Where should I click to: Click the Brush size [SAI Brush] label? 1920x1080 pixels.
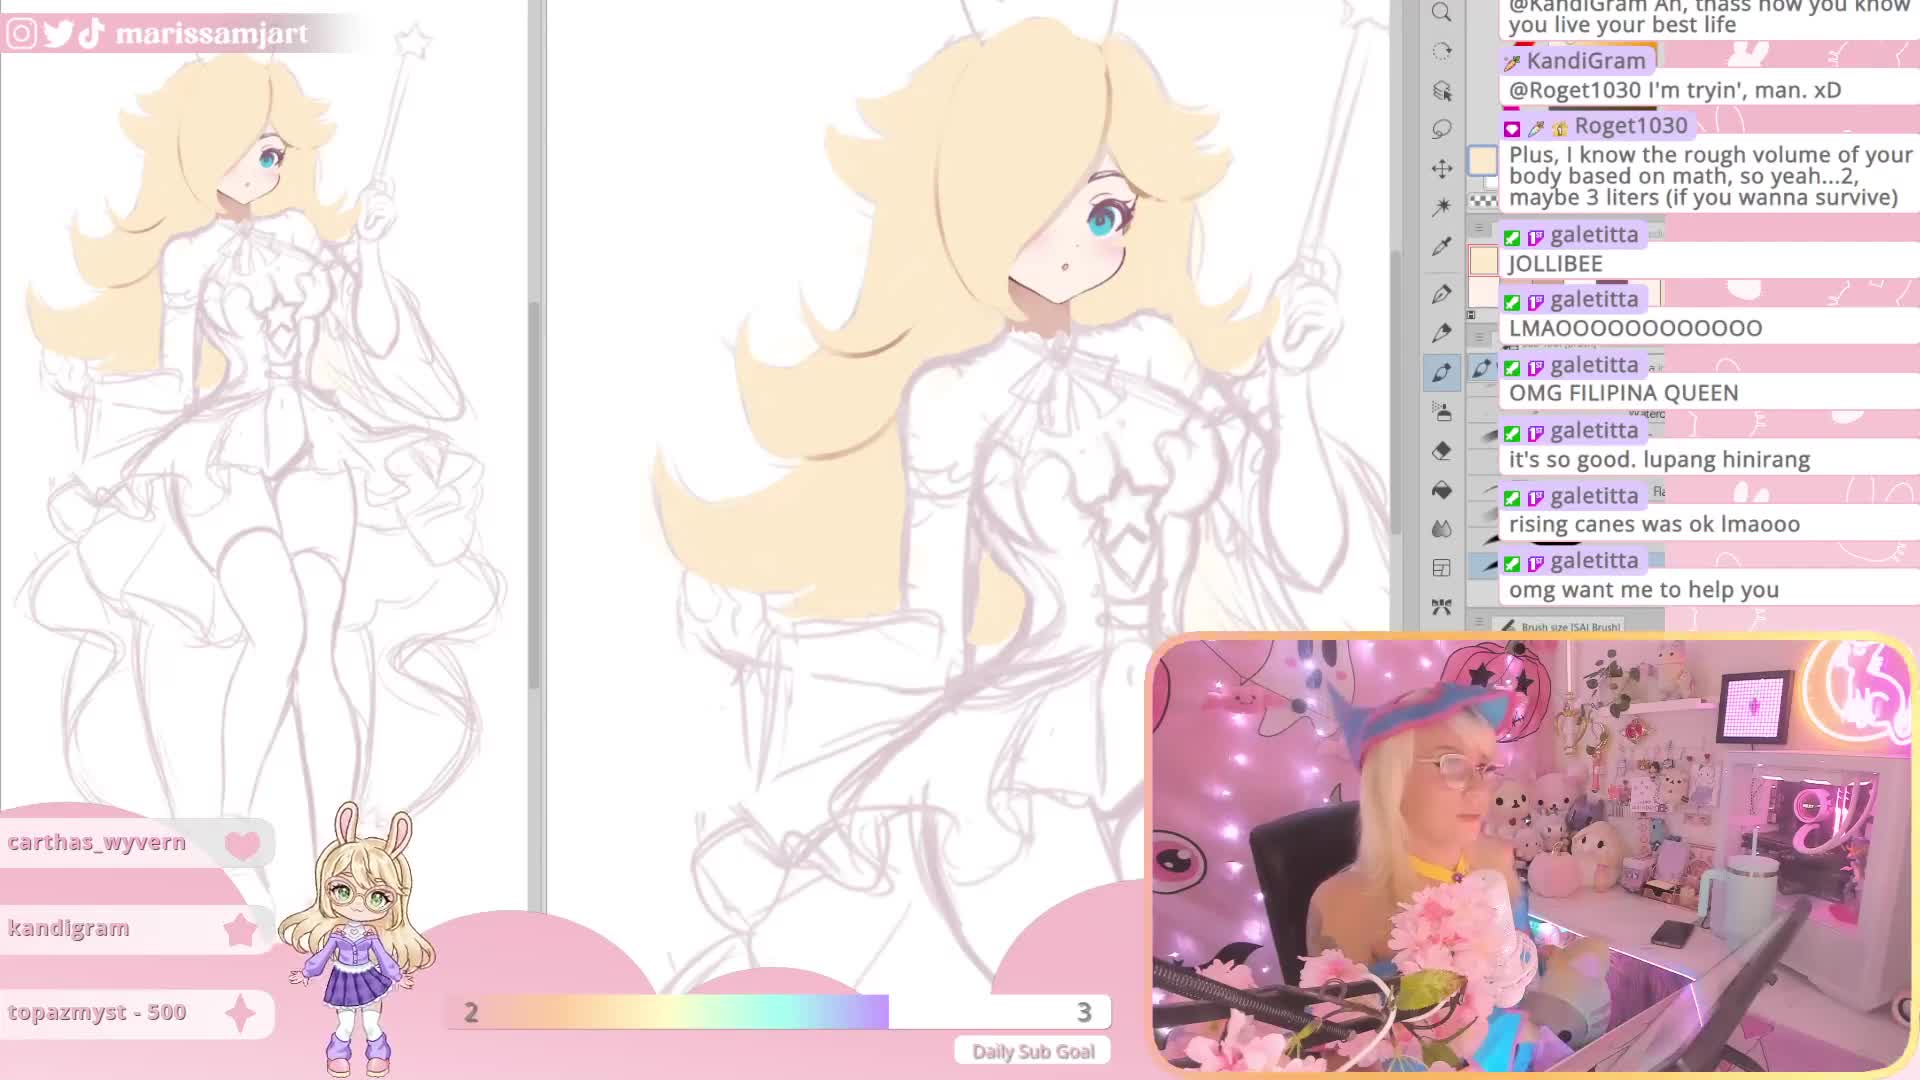click(1570, 627)
